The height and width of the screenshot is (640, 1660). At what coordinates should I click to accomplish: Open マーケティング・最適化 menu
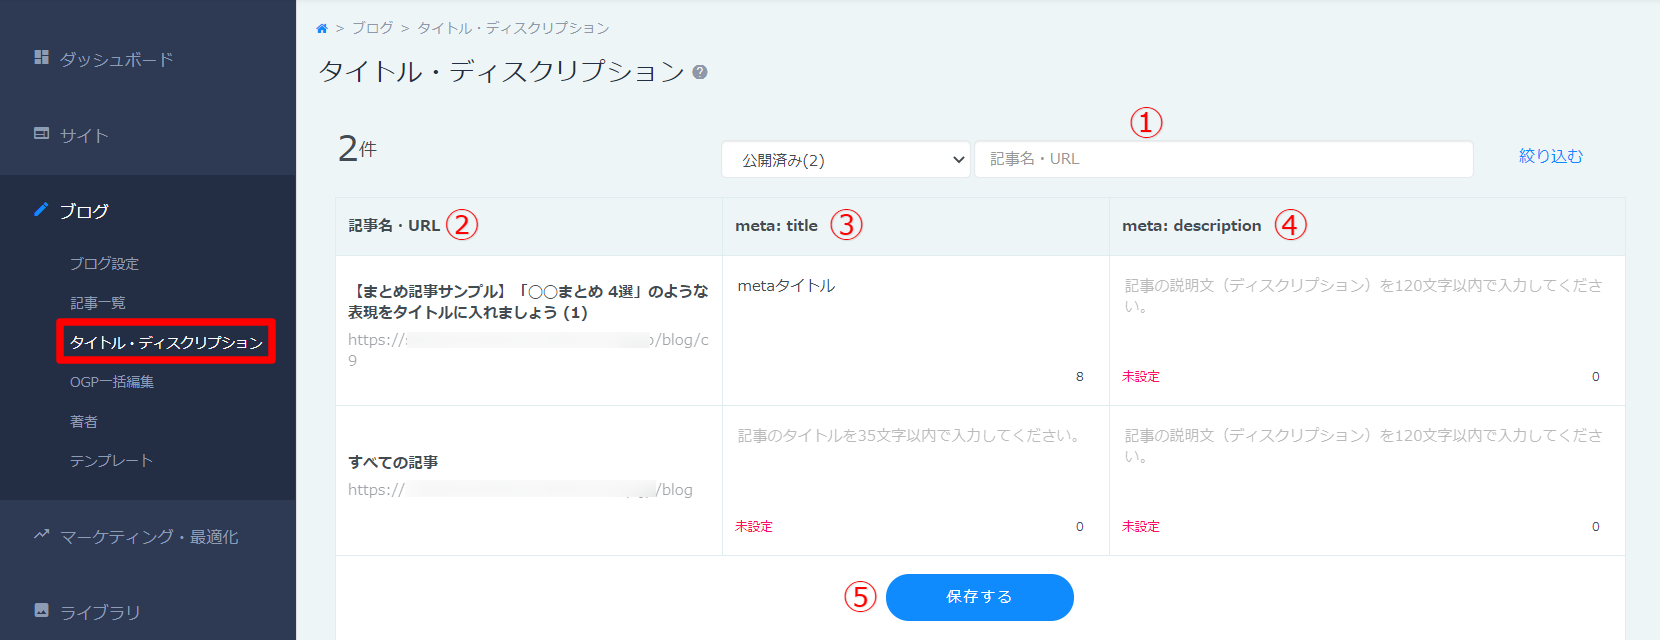tap(149, 537)
